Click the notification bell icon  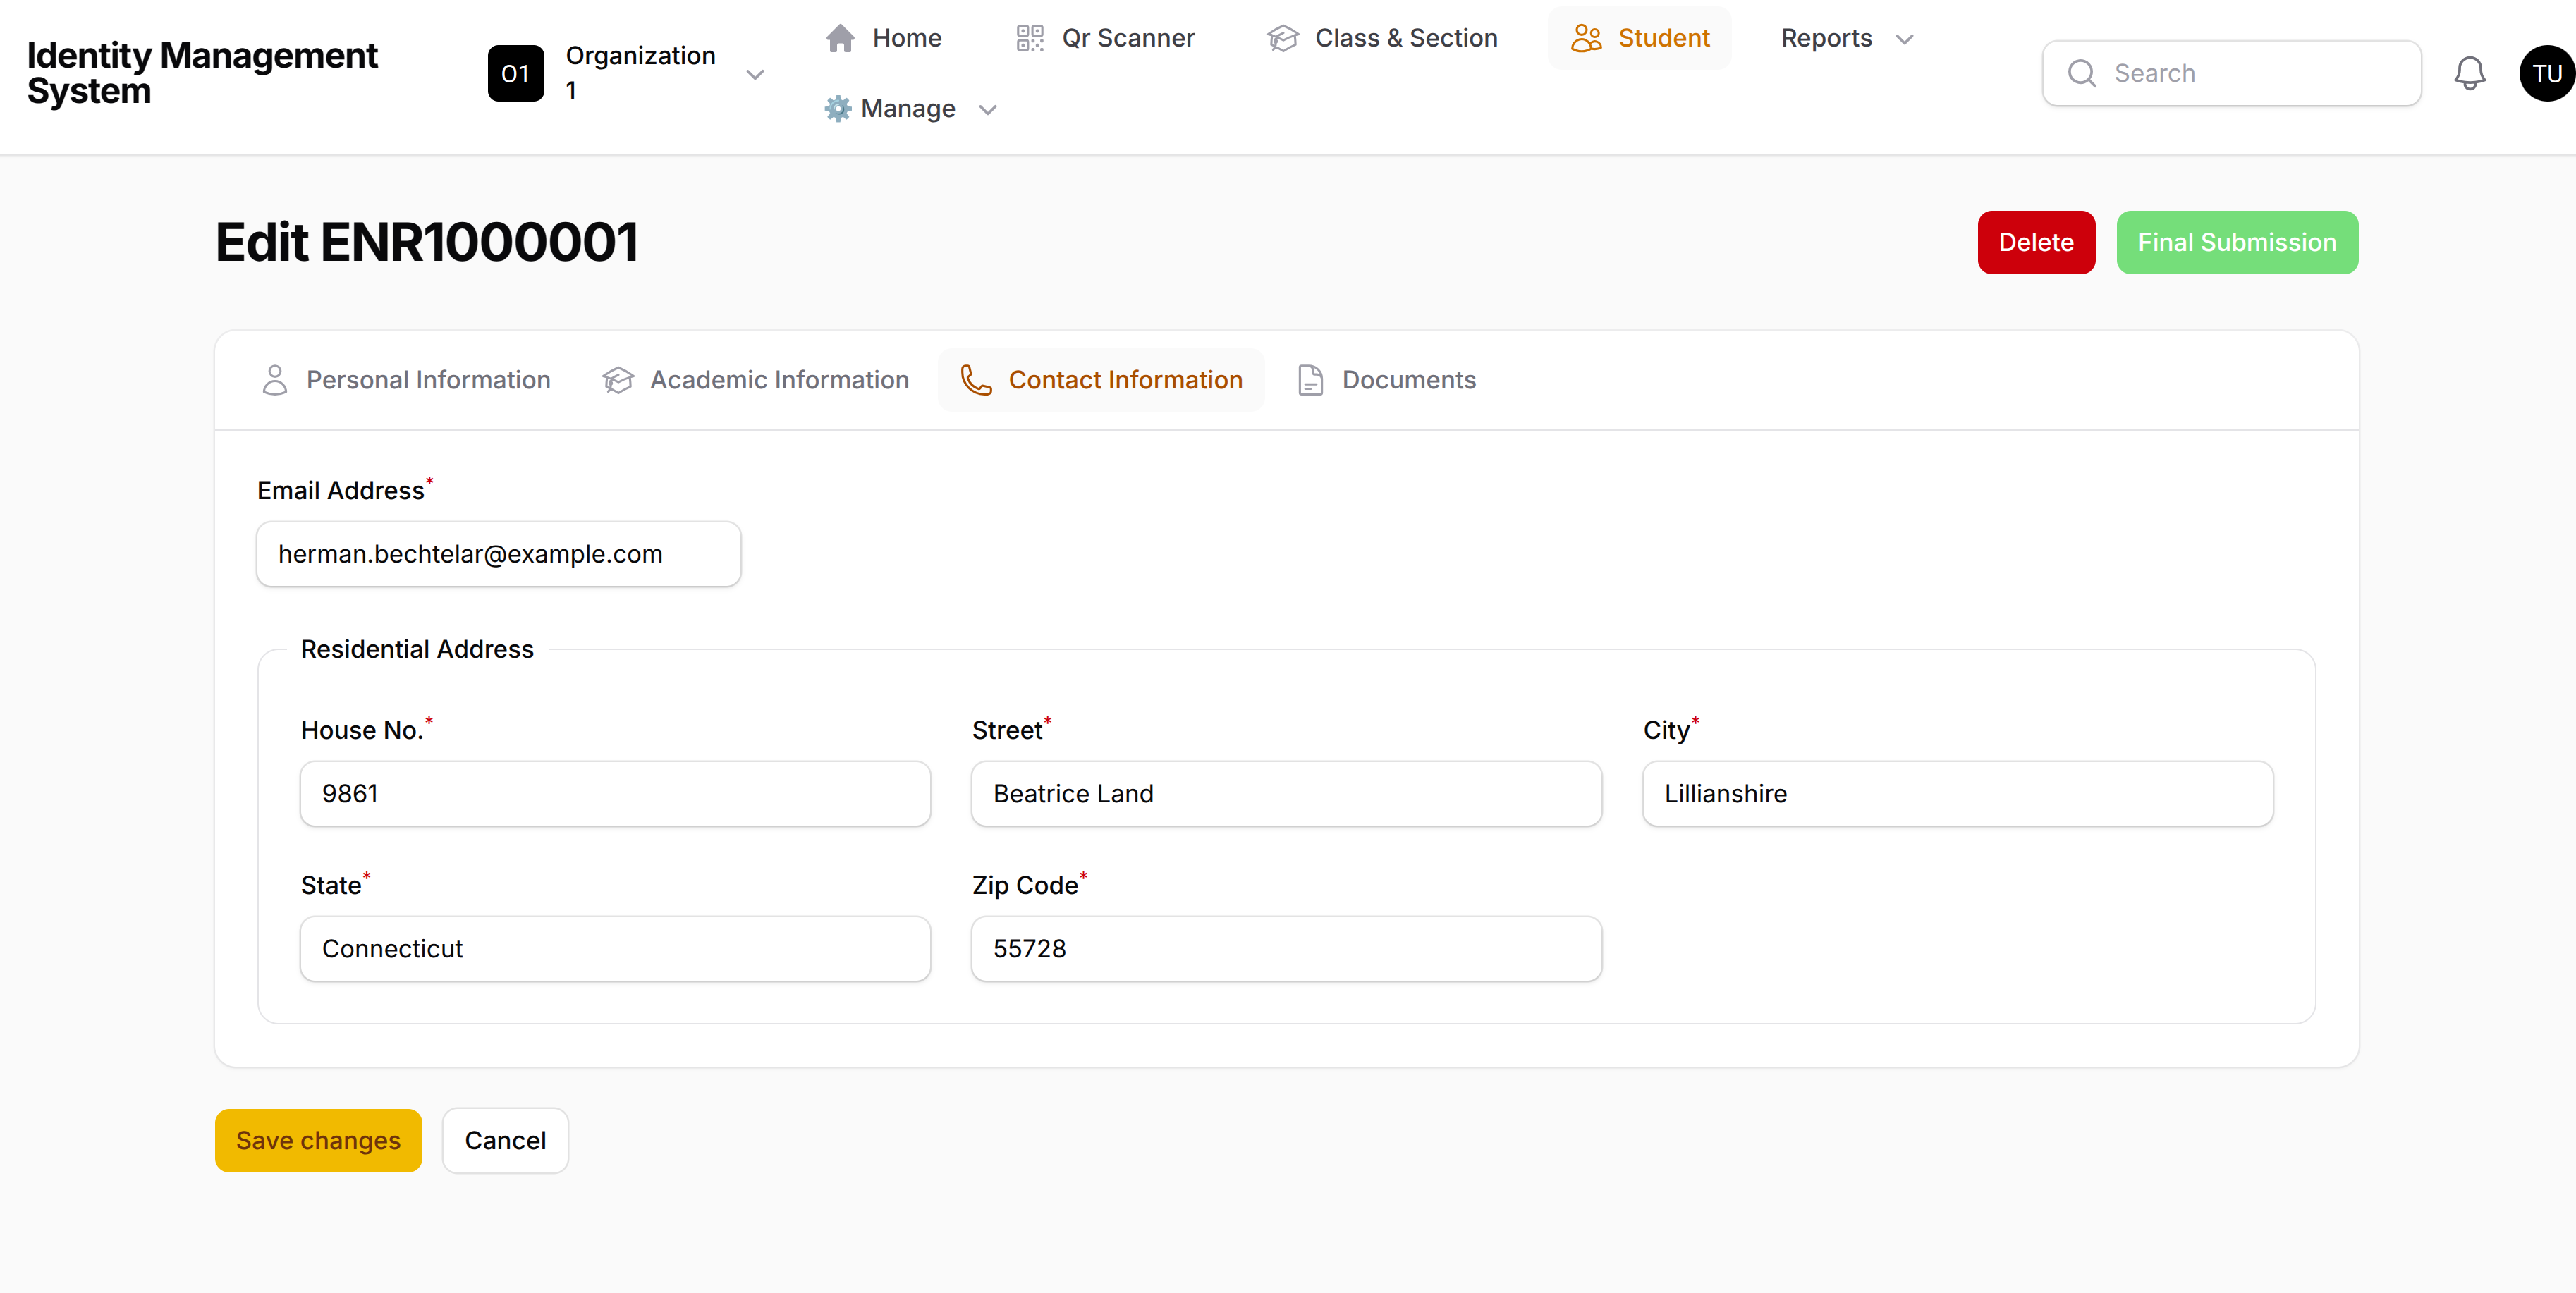2469,73
